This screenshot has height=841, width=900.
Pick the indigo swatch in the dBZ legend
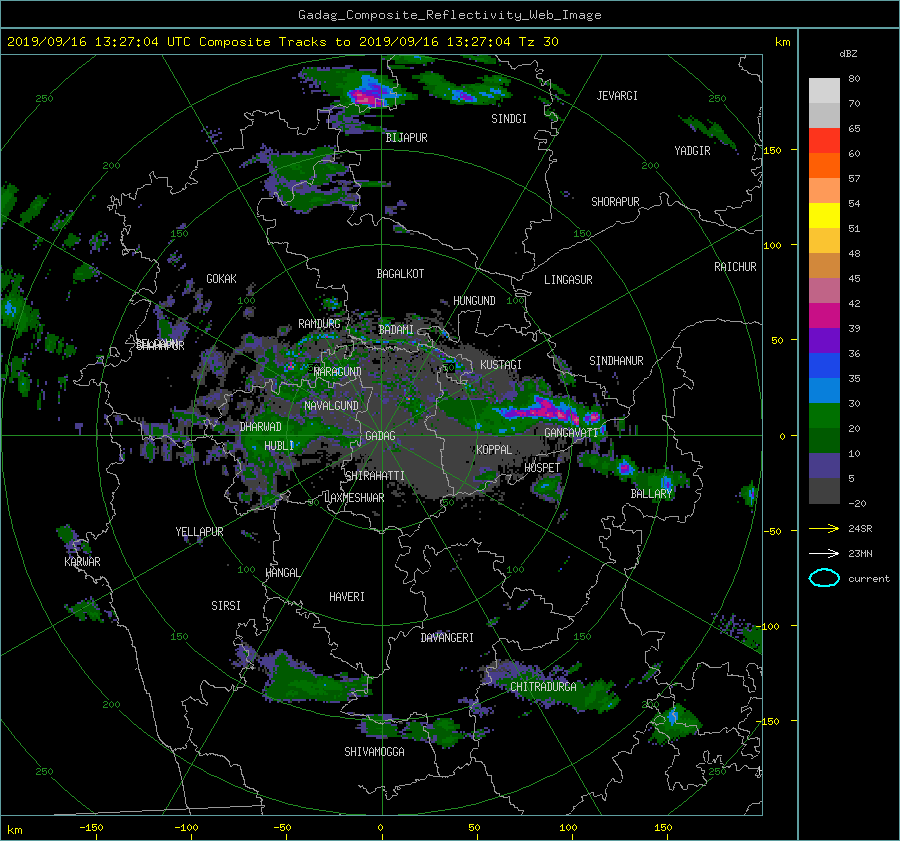pos(824,466)
